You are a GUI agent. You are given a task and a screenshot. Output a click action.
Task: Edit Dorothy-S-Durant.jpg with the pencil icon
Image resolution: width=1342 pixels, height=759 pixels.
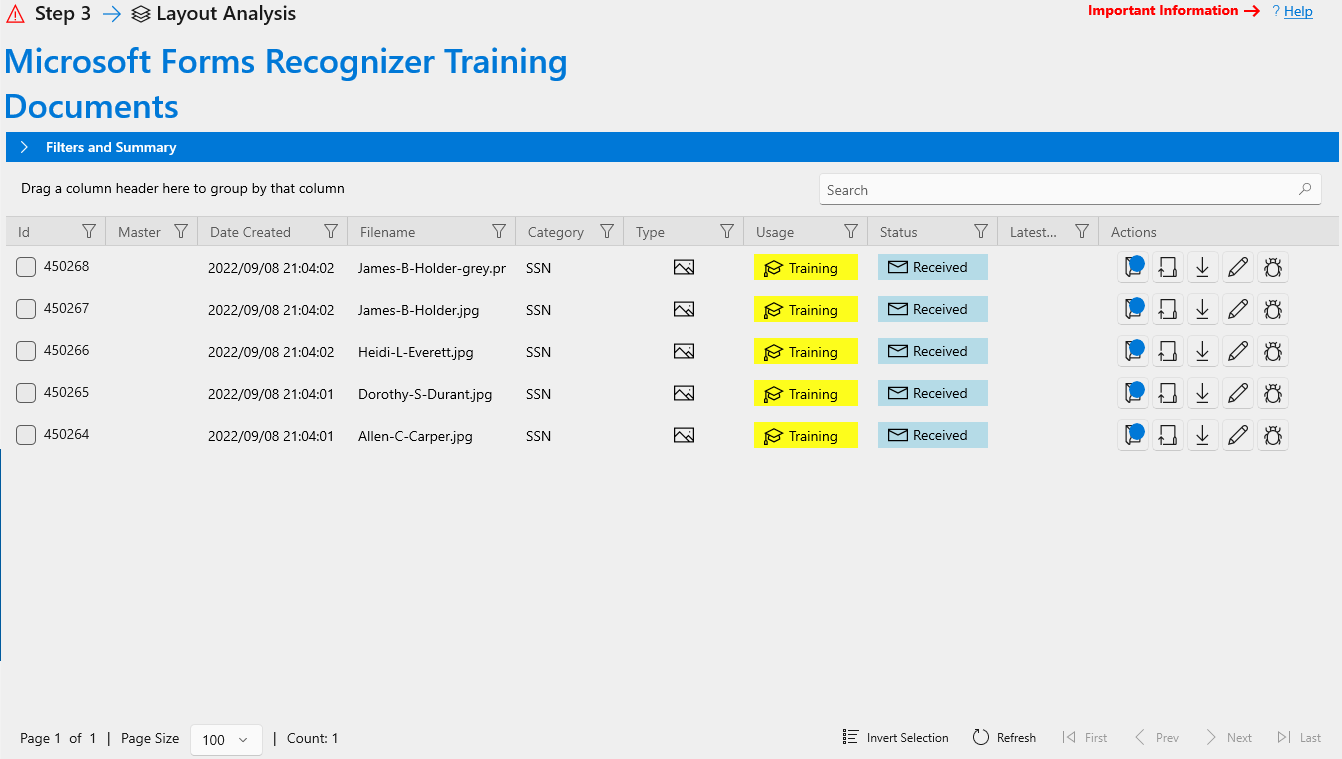(1238, 393)
